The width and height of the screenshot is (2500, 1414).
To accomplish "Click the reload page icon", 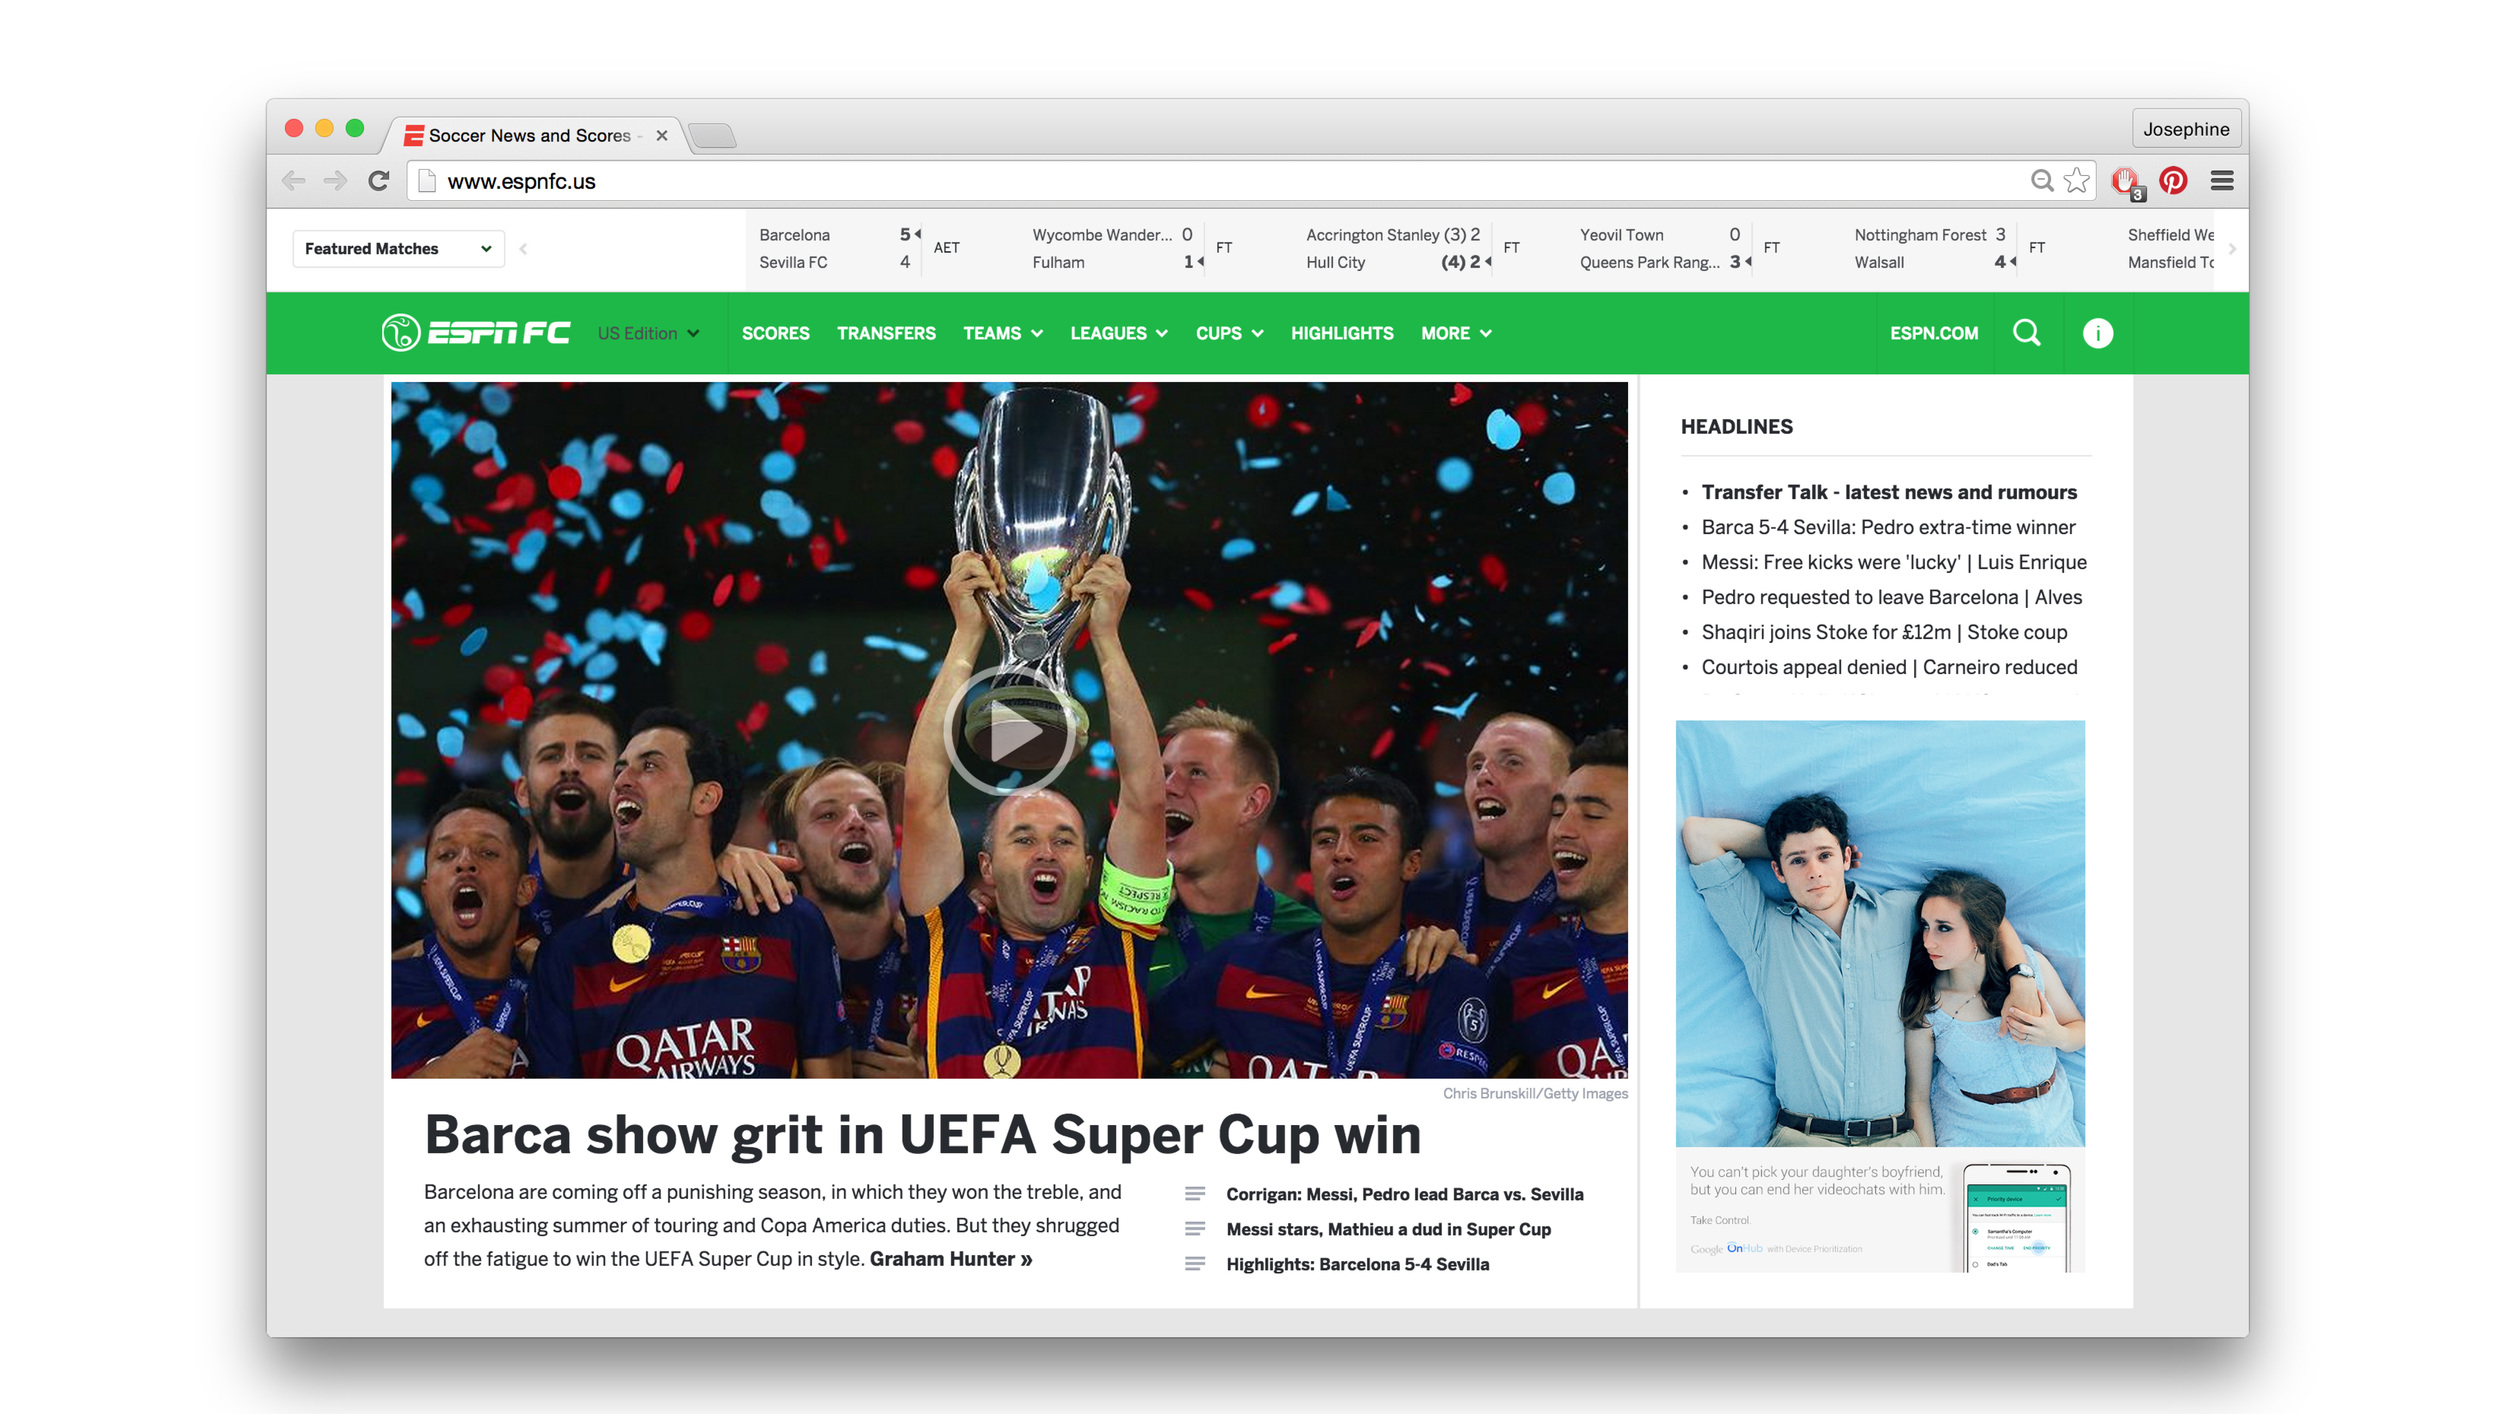I will click(378, 181).
